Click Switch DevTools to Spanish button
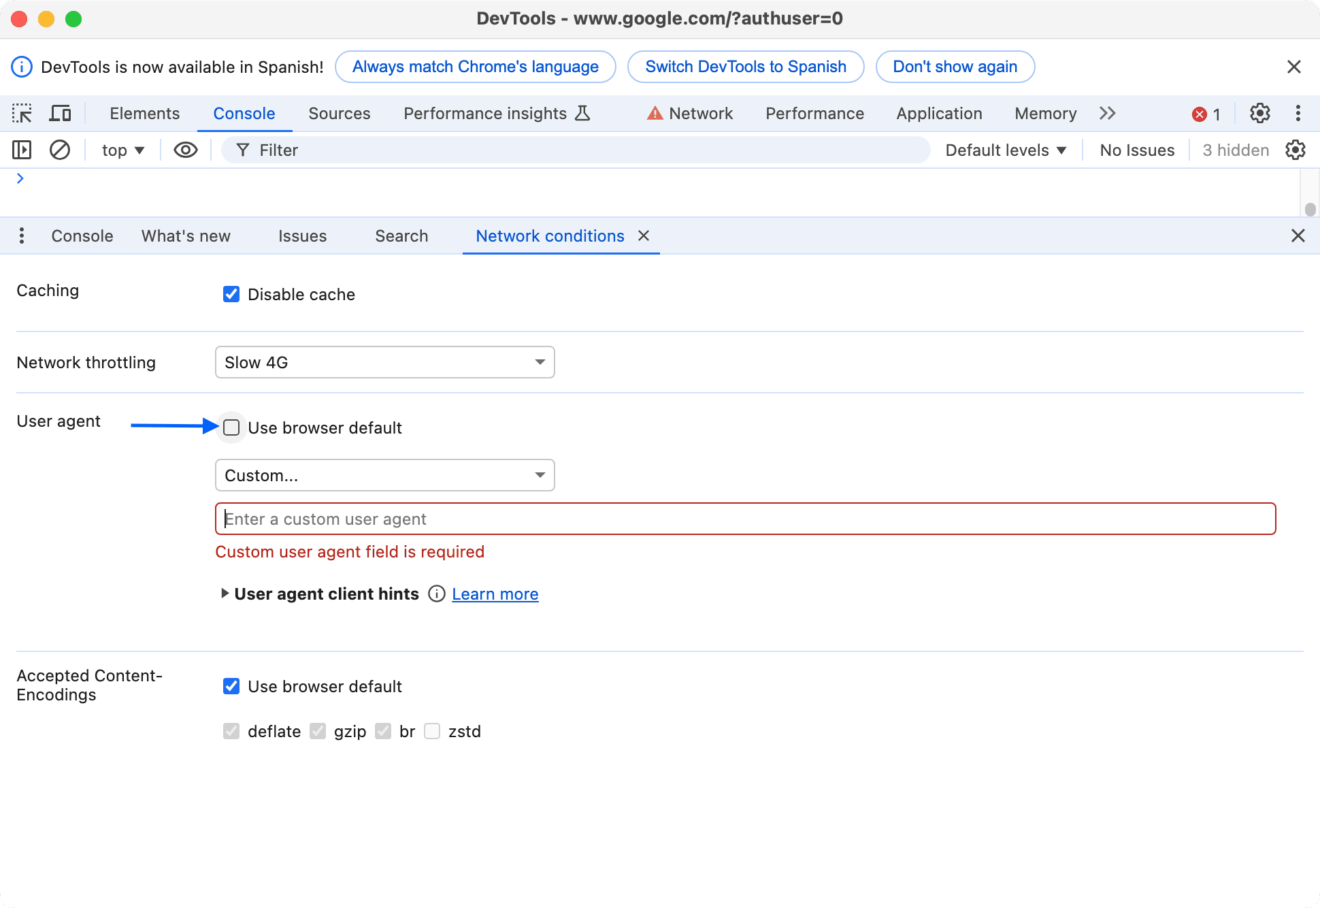The image size is (1320, 908). click(745, 67)
